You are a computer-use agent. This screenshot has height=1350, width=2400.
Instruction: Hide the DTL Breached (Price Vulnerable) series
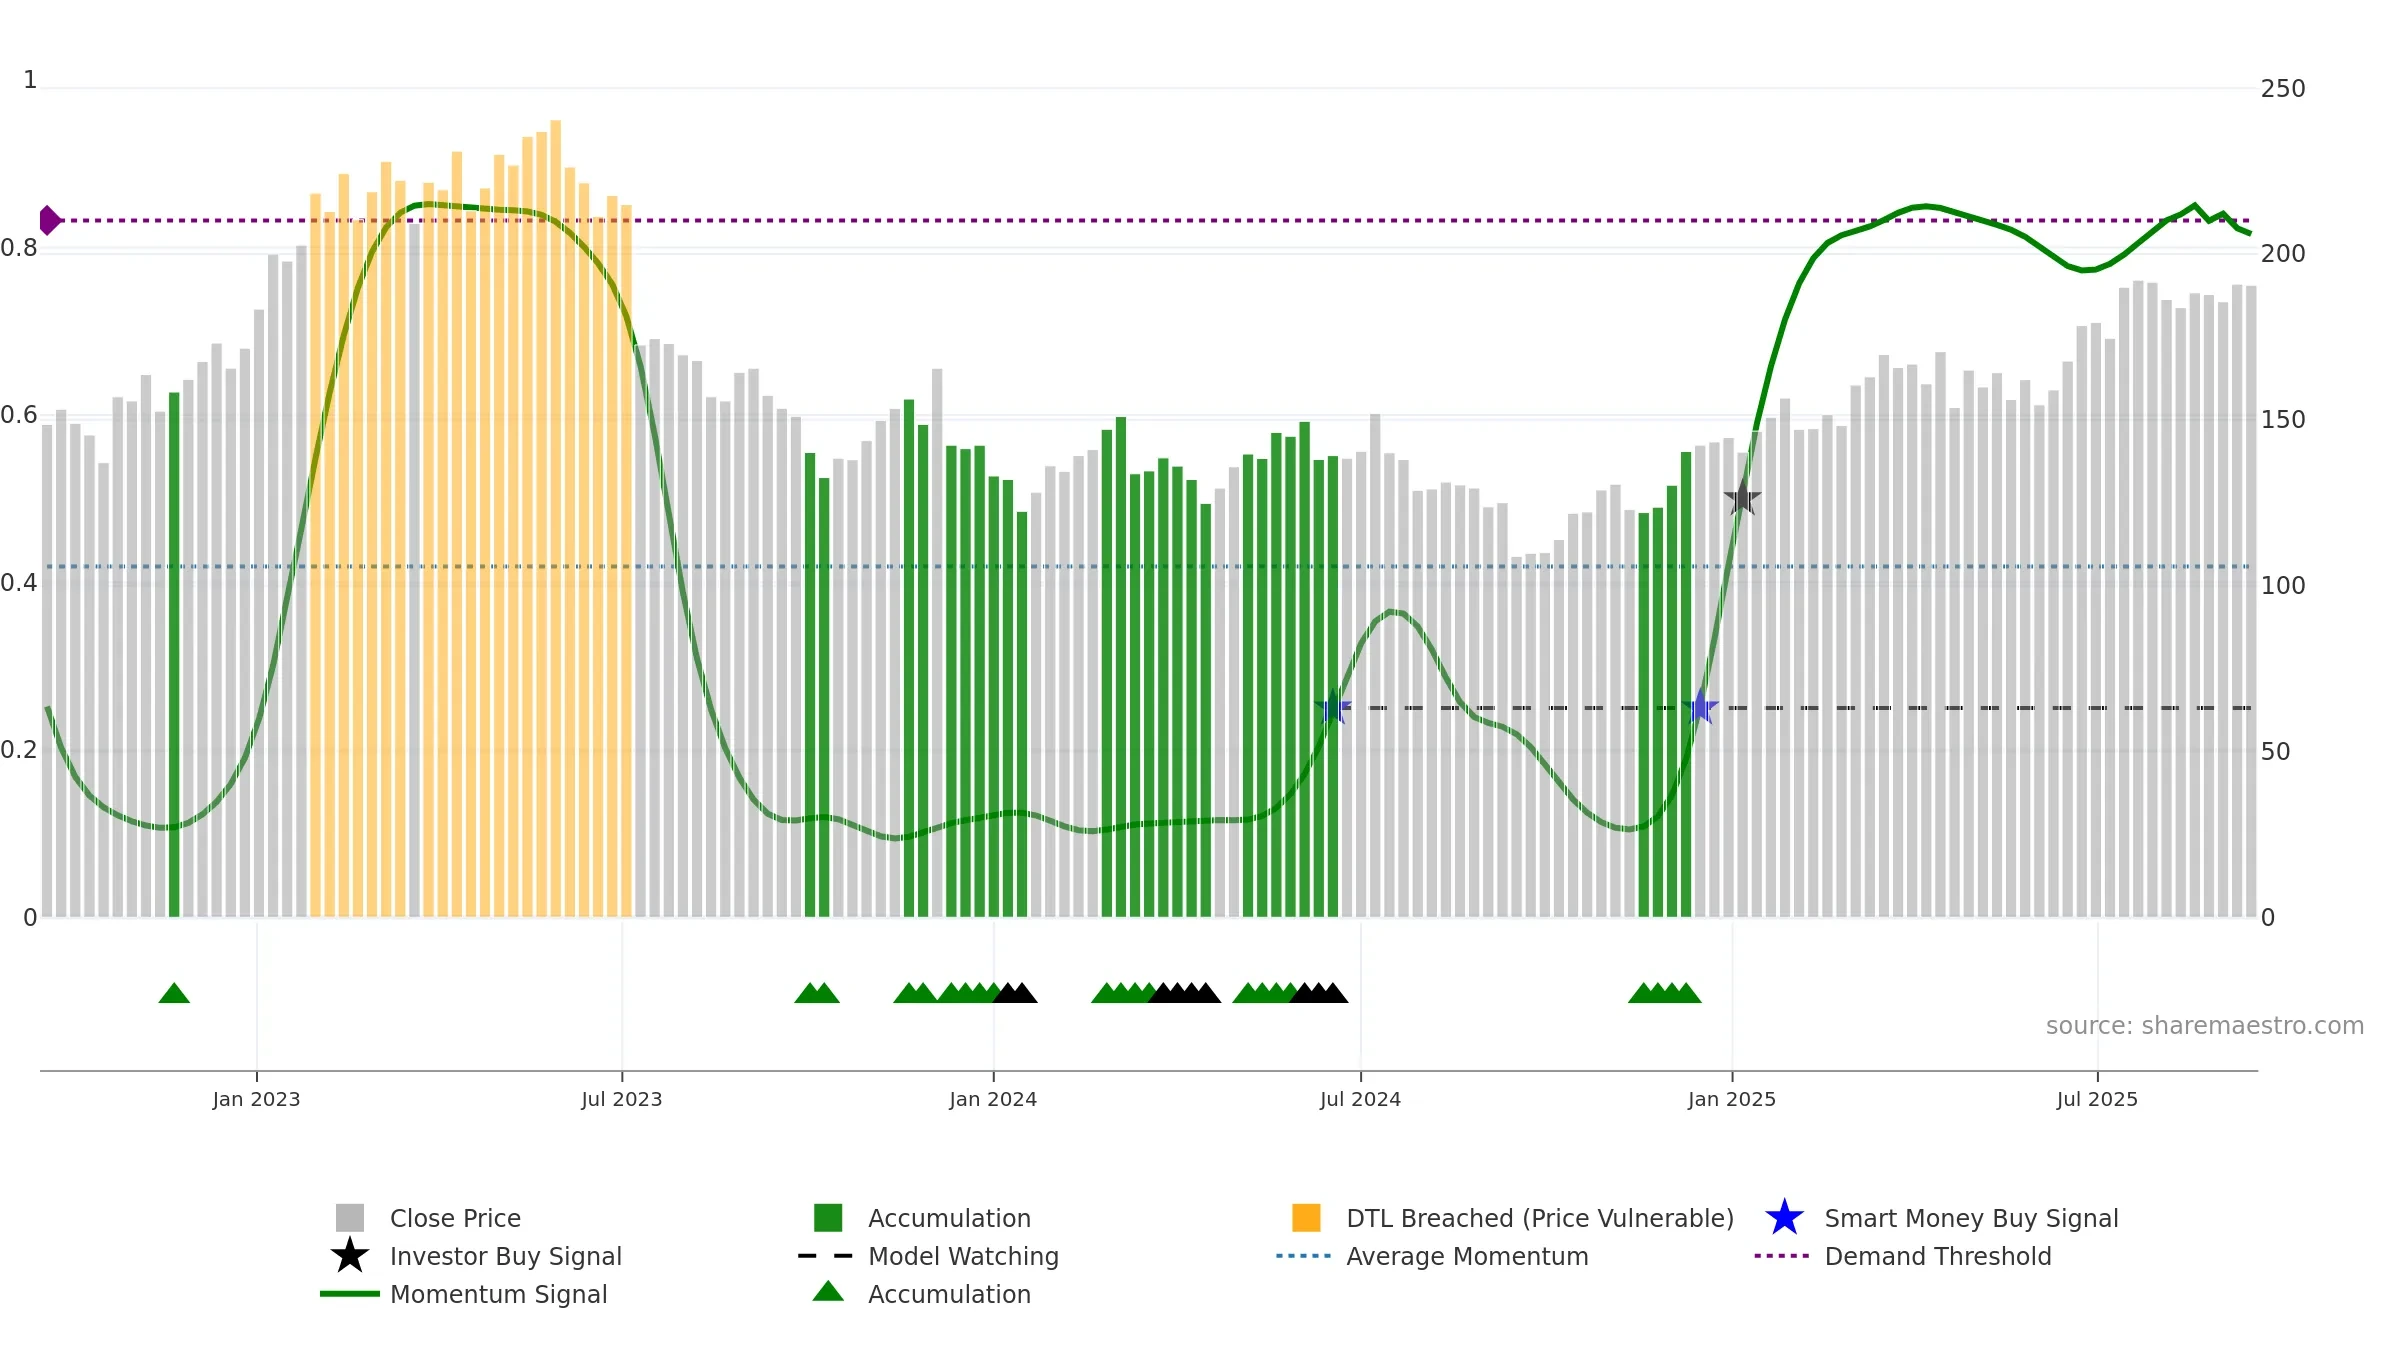pos(1540,1218)
